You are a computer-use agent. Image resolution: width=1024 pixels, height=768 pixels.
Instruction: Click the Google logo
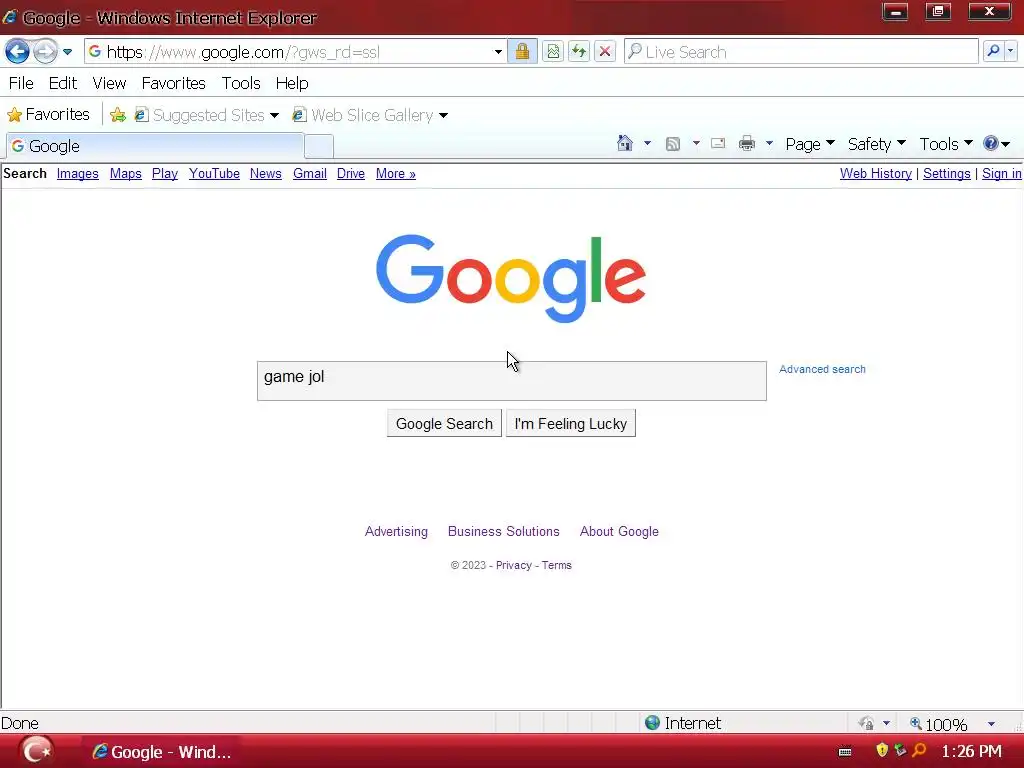pos(511,278)
